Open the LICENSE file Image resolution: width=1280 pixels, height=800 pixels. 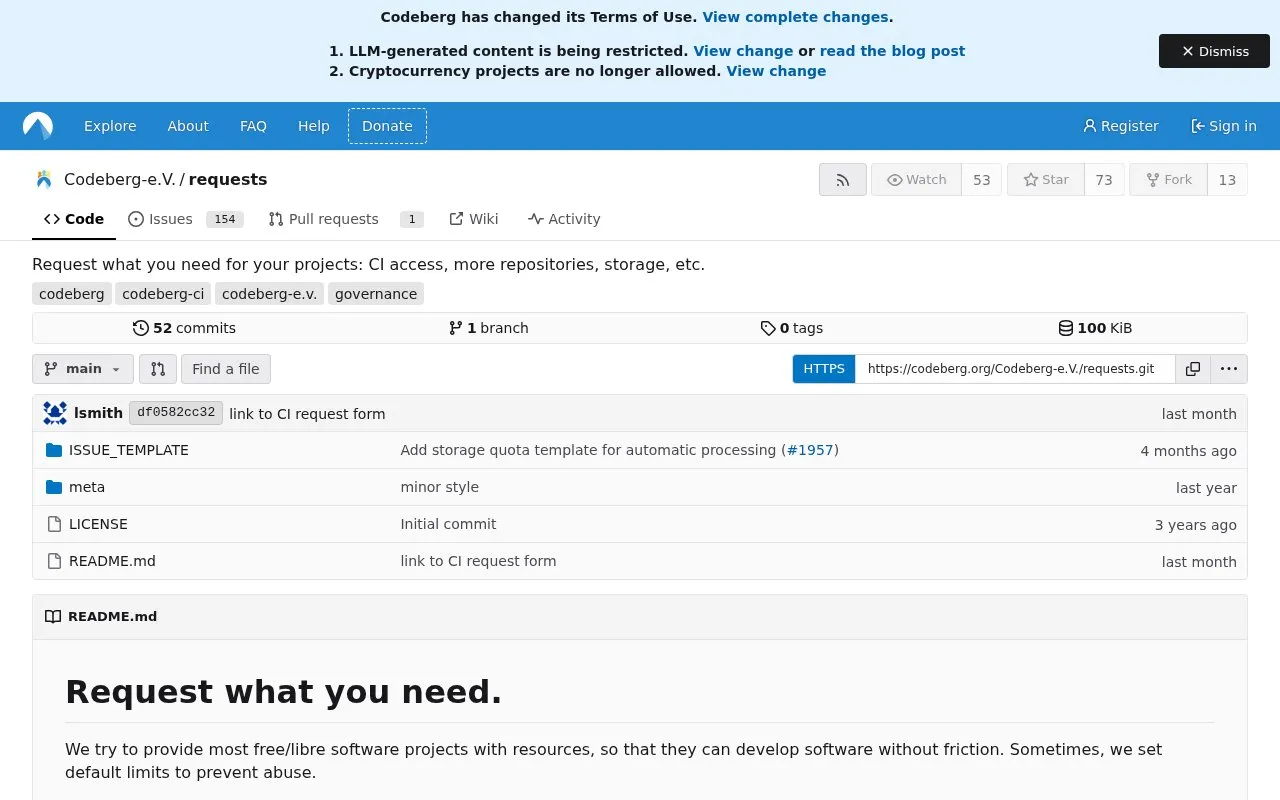(98, 524)
